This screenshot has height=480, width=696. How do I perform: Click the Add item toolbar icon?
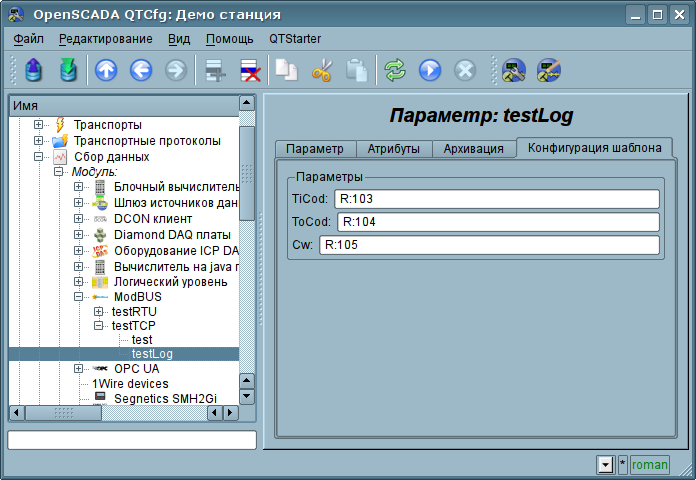point(213,70)
